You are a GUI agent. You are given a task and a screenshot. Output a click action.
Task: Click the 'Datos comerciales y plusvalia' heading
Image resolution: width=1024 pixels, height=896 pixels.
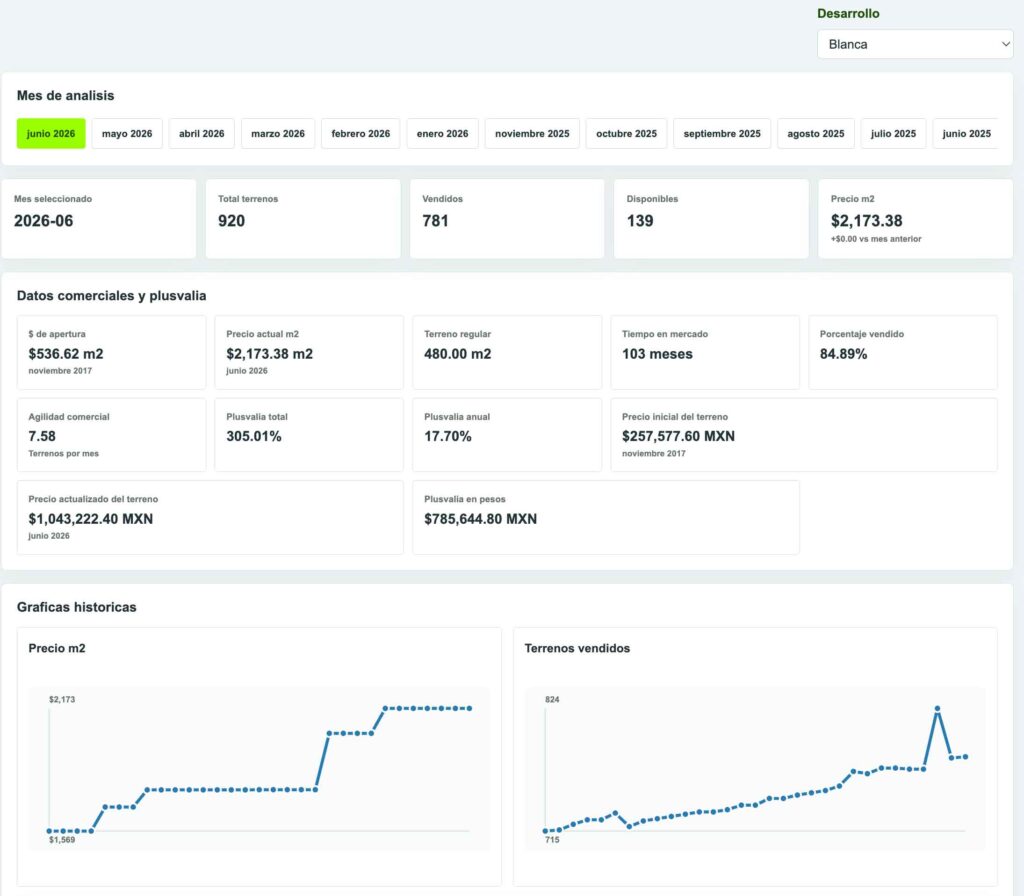click(x=111, y=296)
